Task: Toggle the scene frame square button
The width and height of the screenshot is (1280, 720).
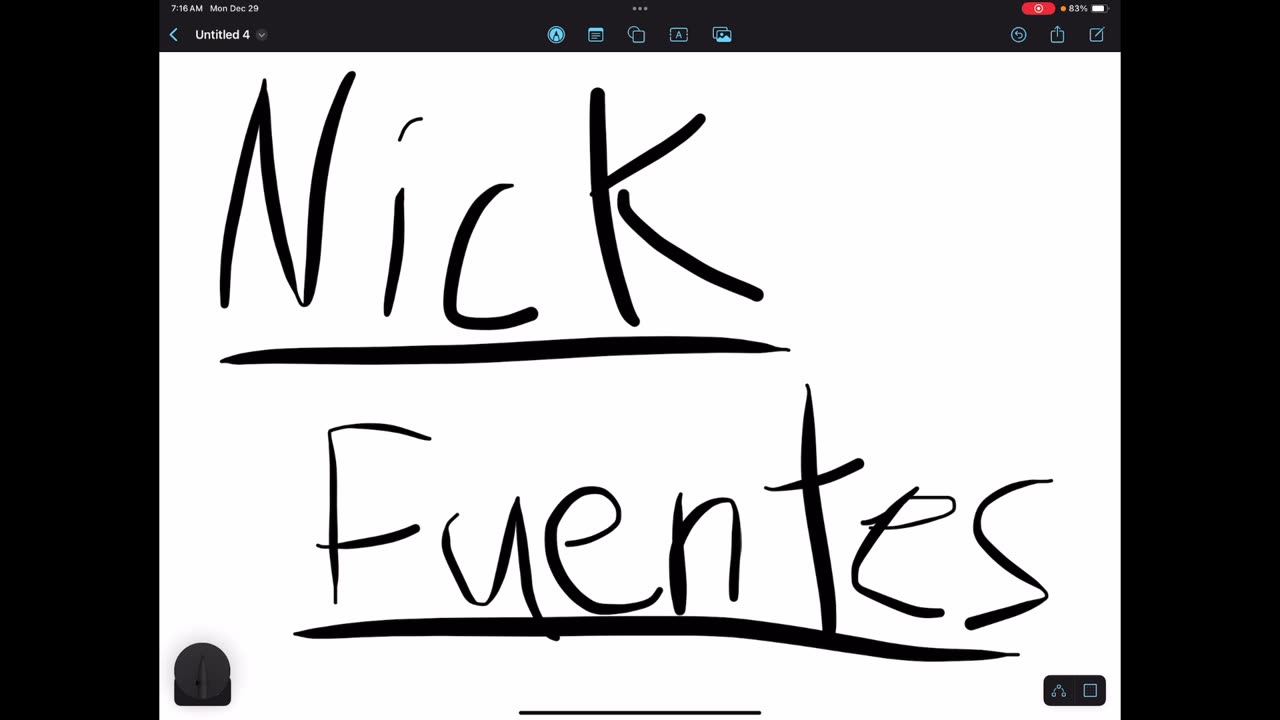Action: click(x=1090, y=691)
